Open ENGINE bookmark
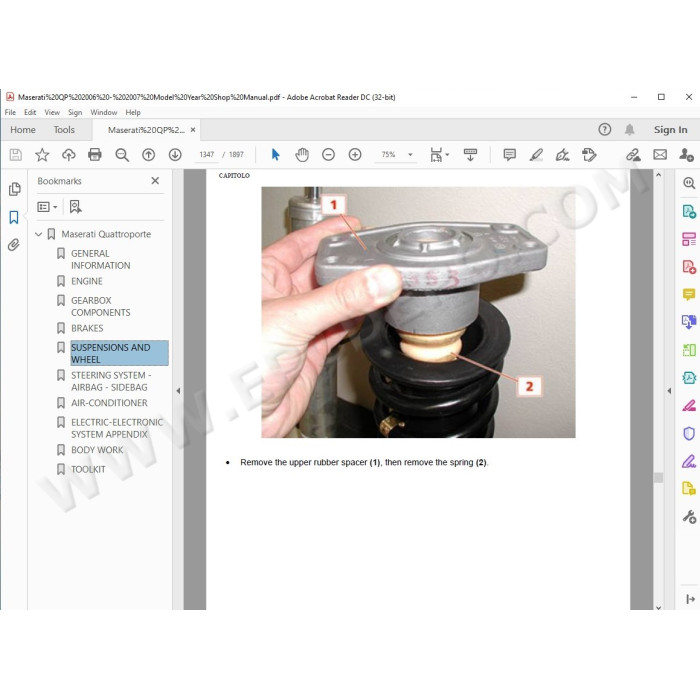 [87, 281]
